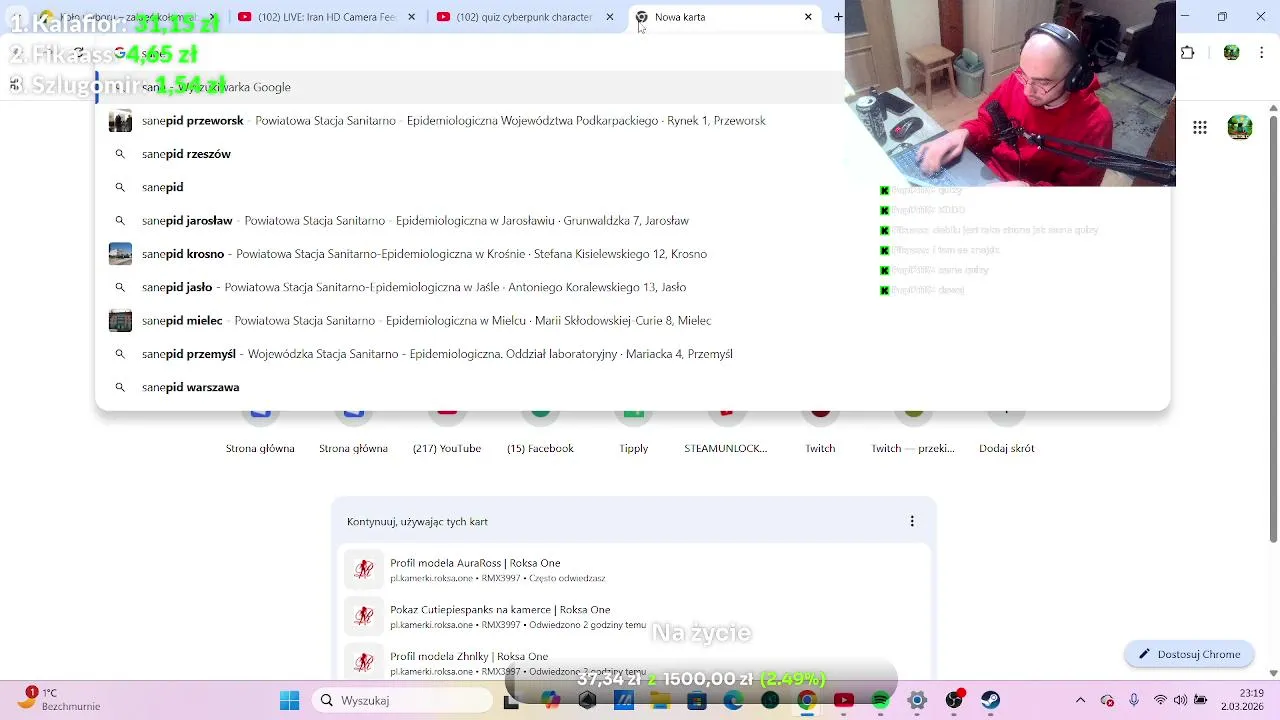Viewport: 1280px width, 720px height.
Task: Click the sanepid przeworsk place thumbnail
Action: click(x=120, y=121)
